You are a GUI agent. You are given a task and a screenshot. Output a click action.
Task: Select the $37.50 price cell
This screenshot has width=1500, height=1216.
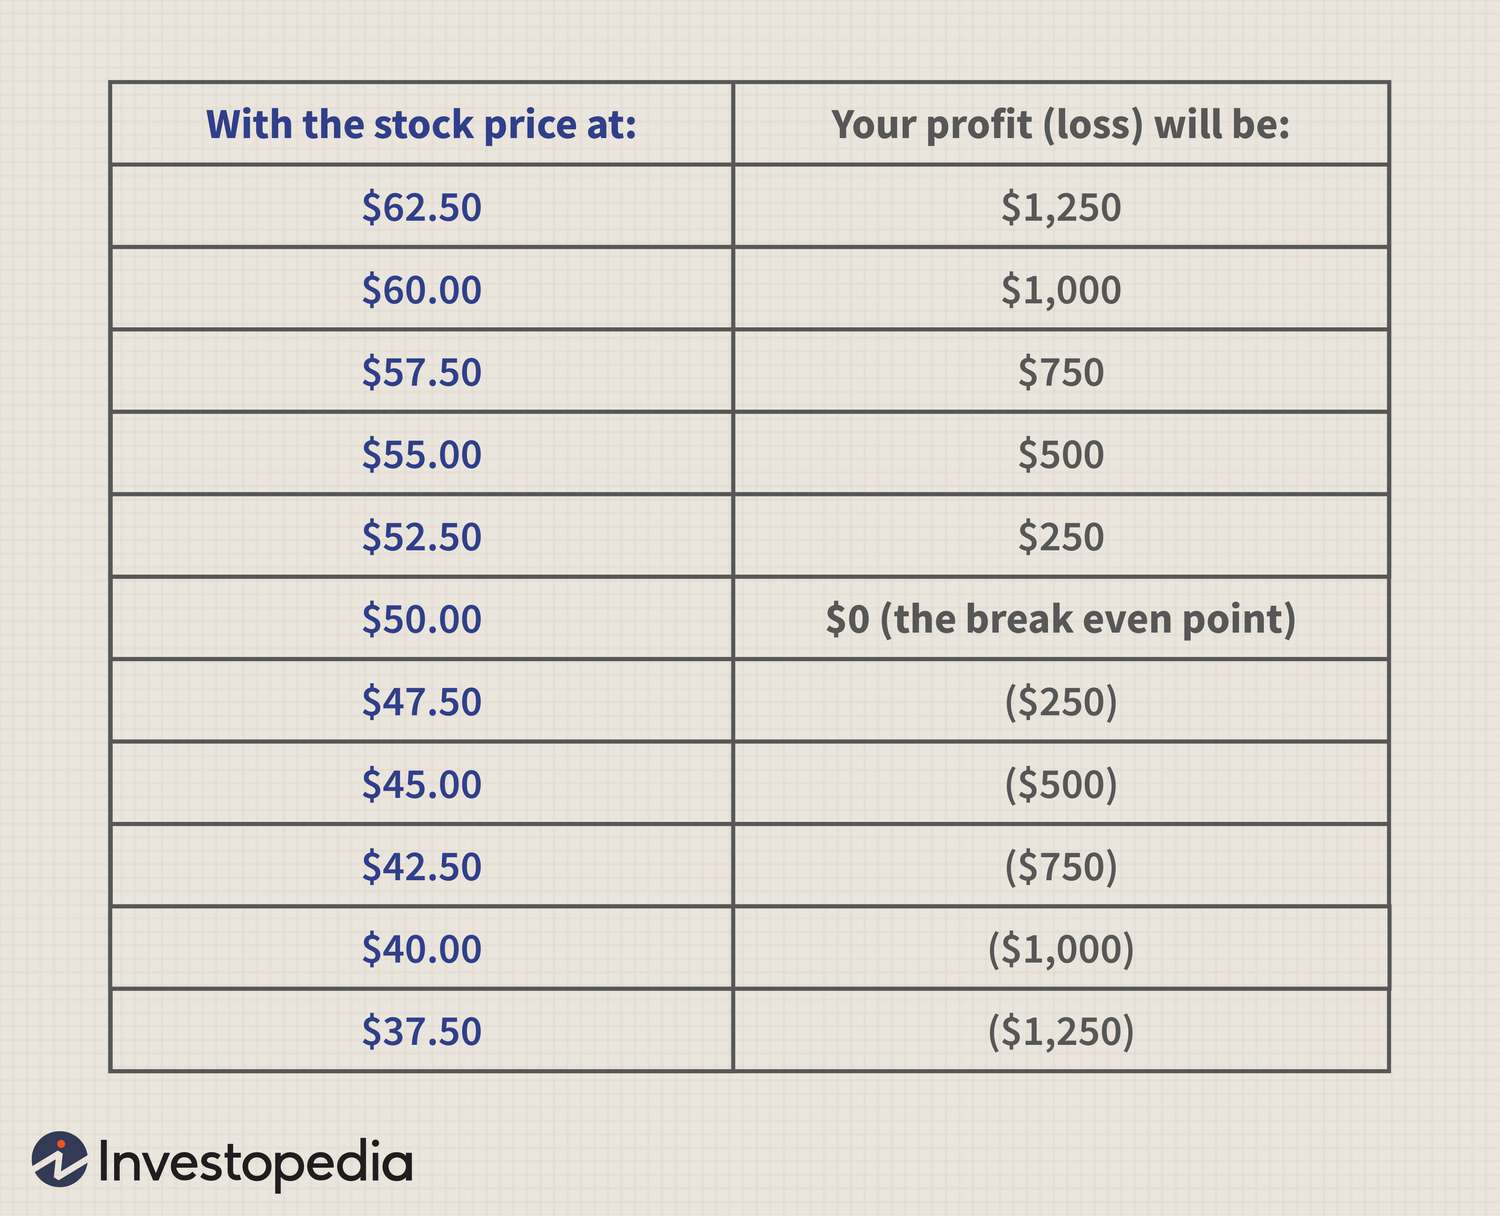coord(421,1030)
